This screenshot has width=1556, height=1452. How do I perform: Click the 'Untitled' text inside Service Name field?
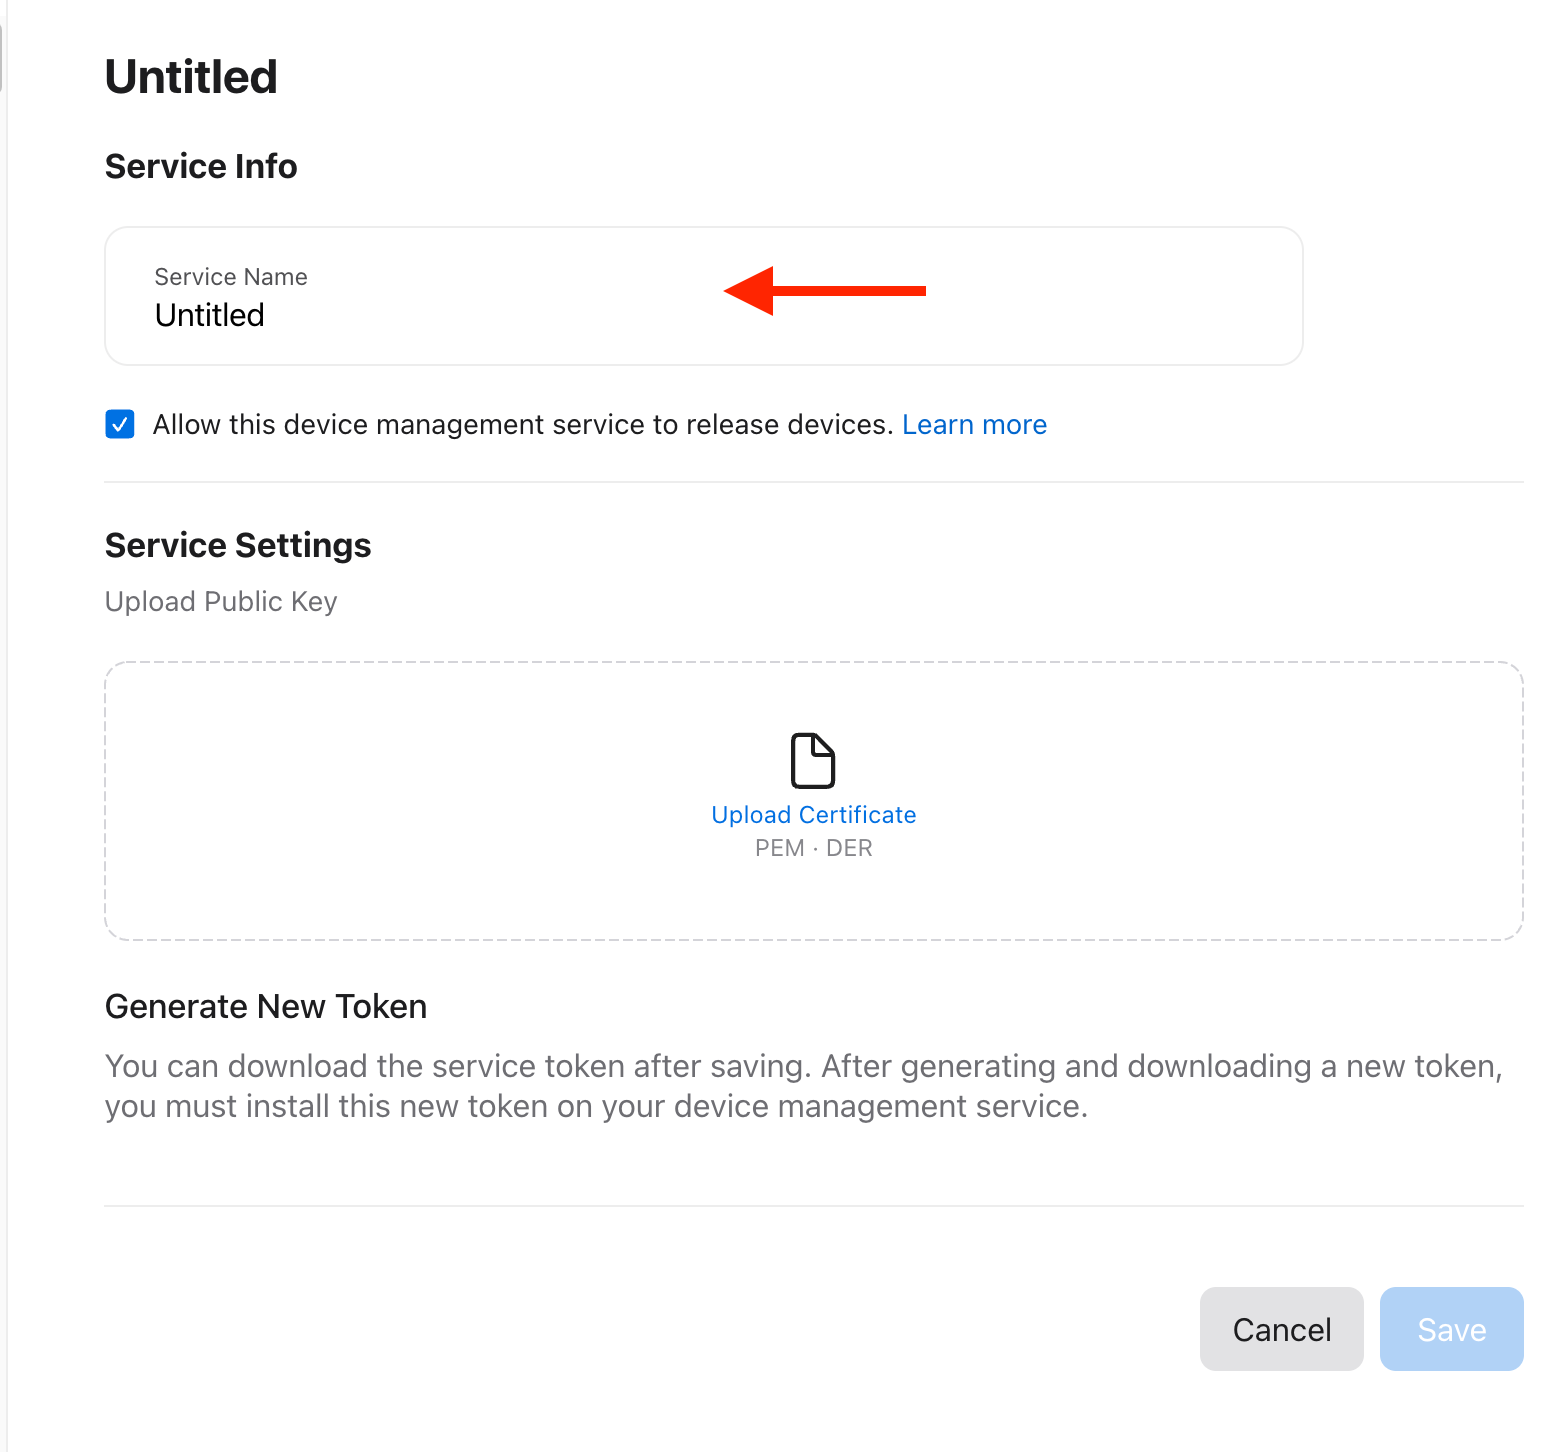pyautogui.click(x=210, y=315)
